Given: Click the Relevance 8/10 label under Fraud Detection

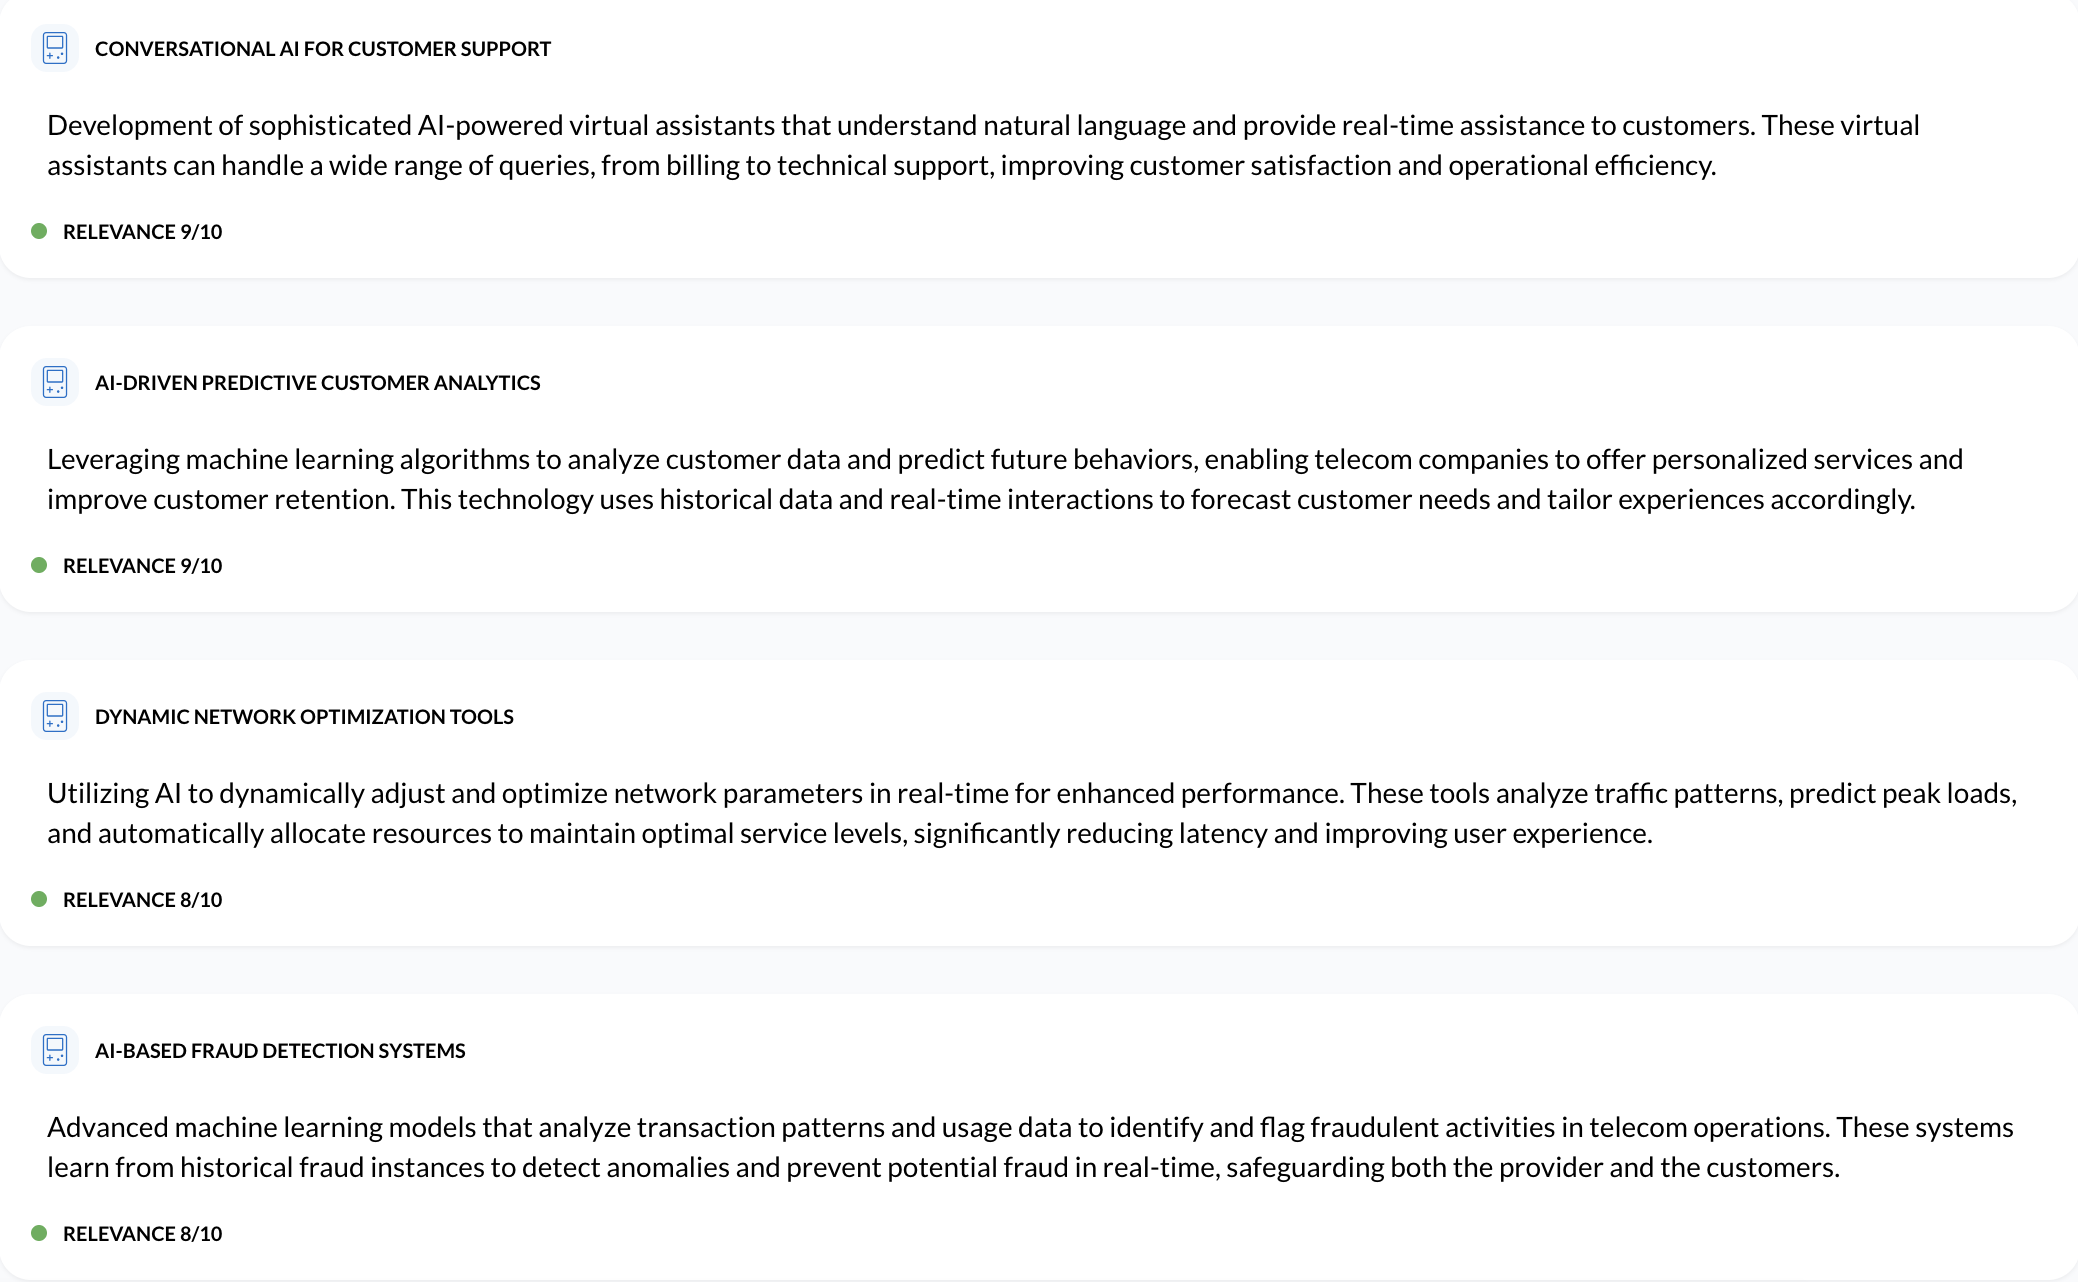Looking at the screenshot, I should tap(142, 1234).
